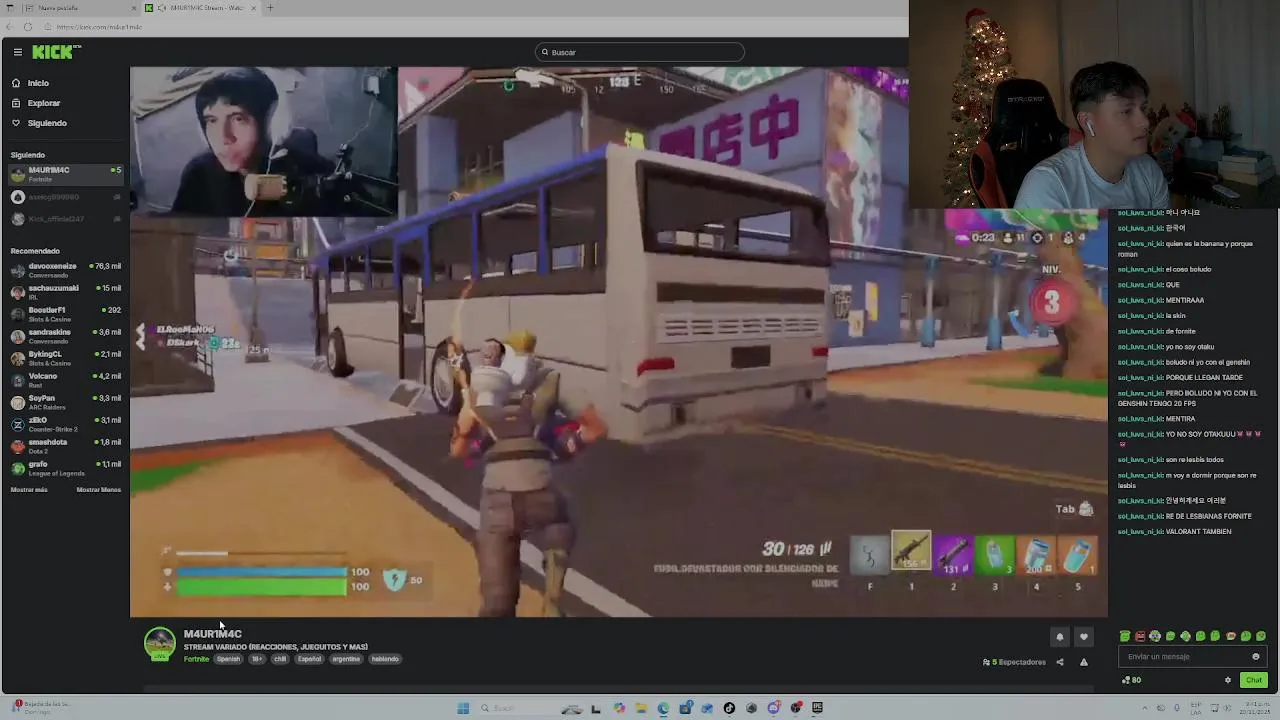
Task: Select the hablando tag
Action: 385,659
